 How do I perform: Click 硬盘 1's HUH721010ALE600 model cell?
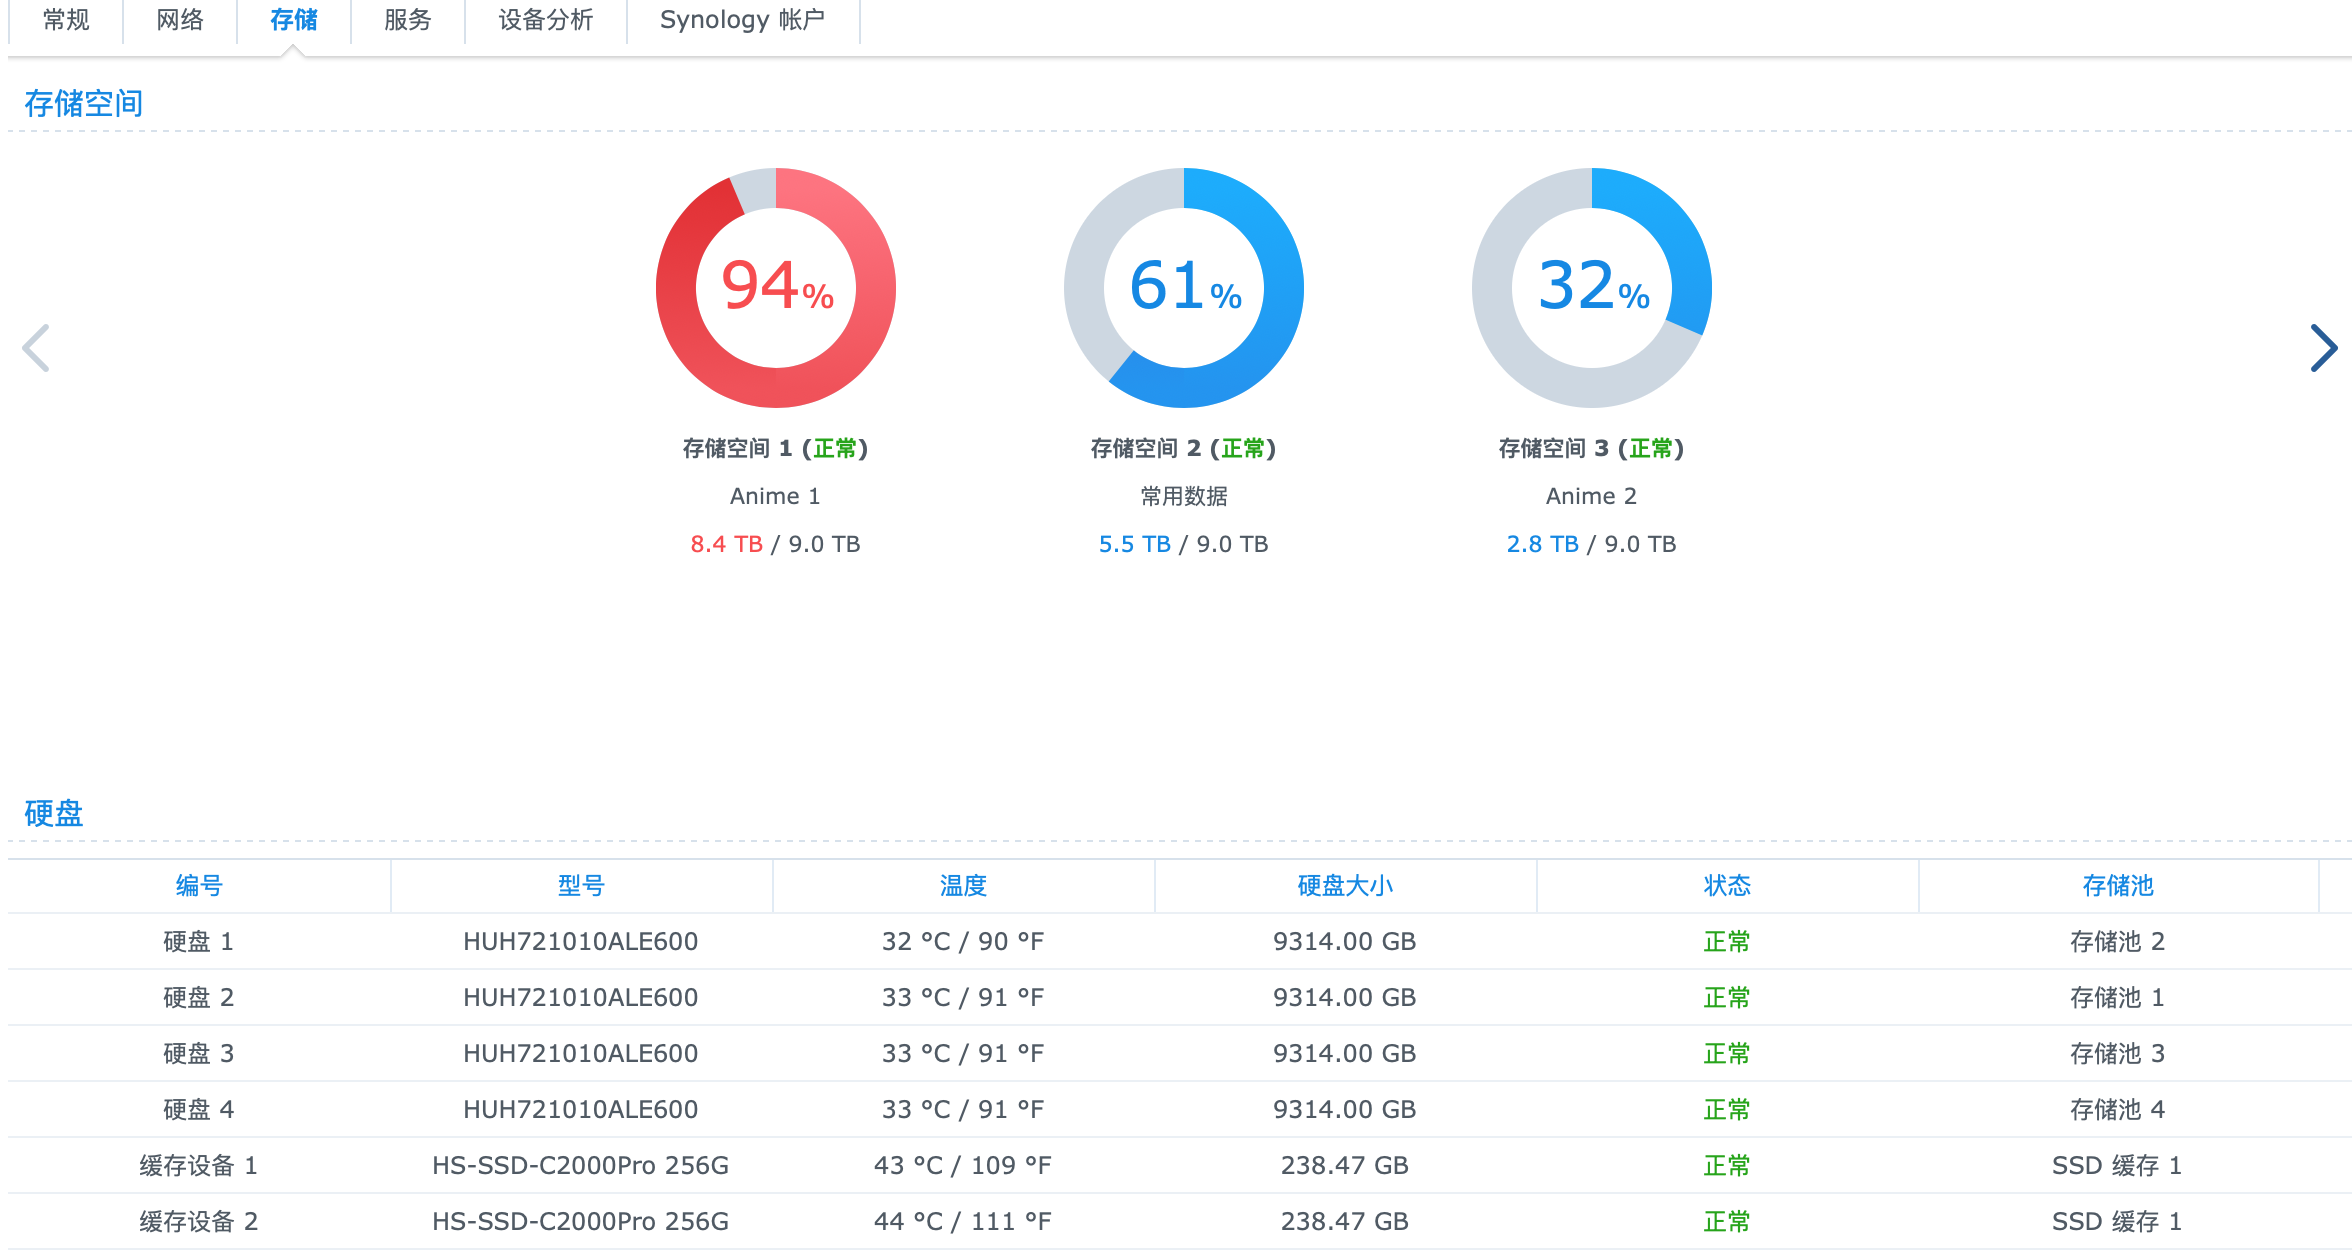[581, 941]
